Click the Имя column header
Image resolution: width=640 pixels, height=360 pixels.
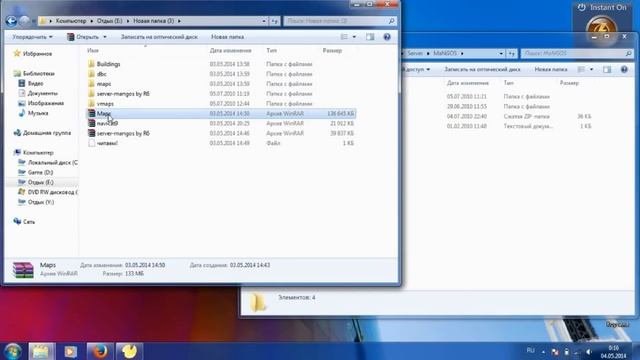pos(93,51)
